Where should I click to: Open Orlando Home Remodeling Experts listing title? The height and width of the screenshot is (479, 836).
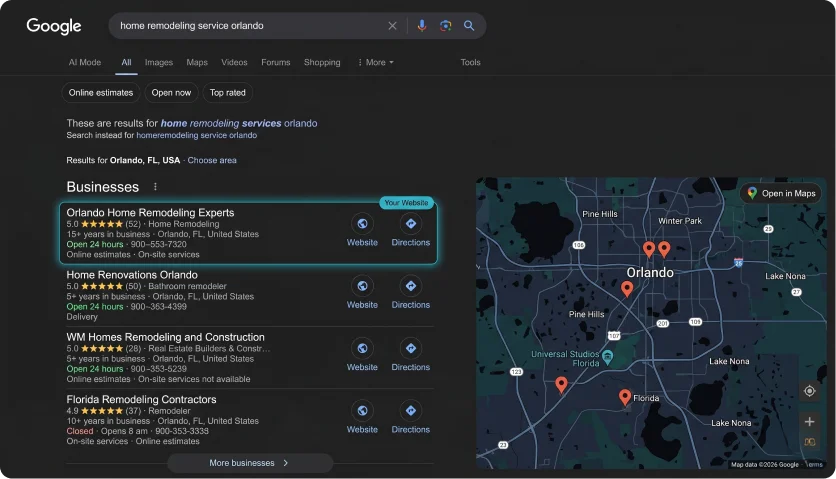(150, 212)
